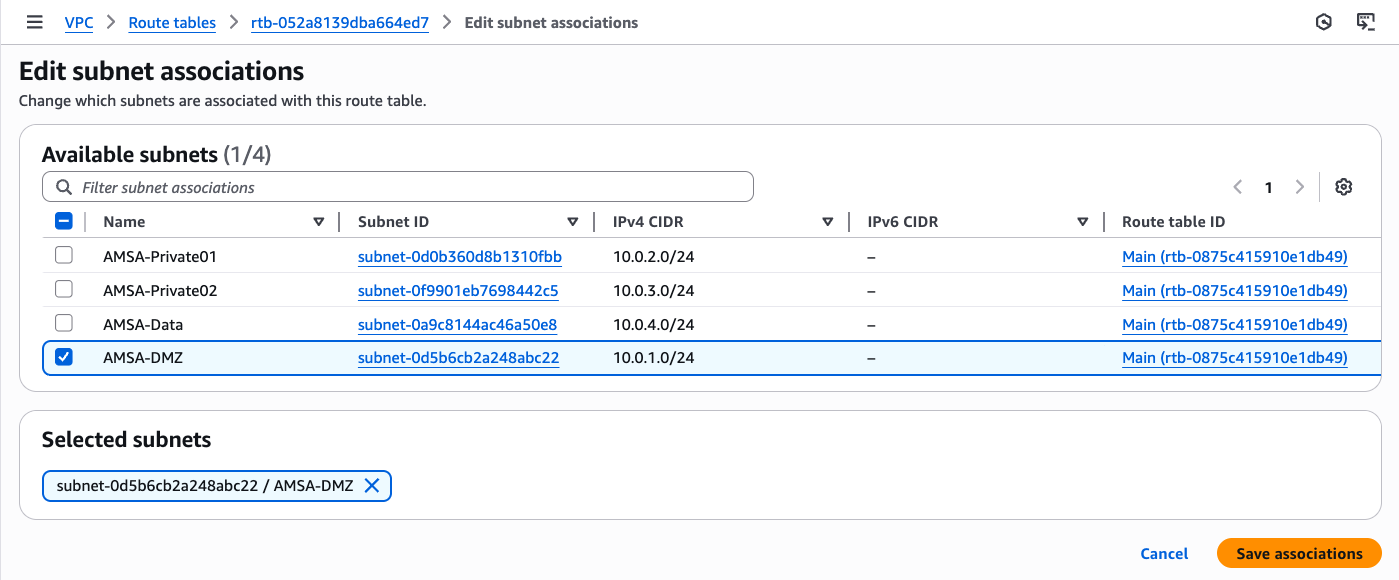Click the CloudShell icon in header
The width and height of the screenshot is (1399, 580).
1366,22
